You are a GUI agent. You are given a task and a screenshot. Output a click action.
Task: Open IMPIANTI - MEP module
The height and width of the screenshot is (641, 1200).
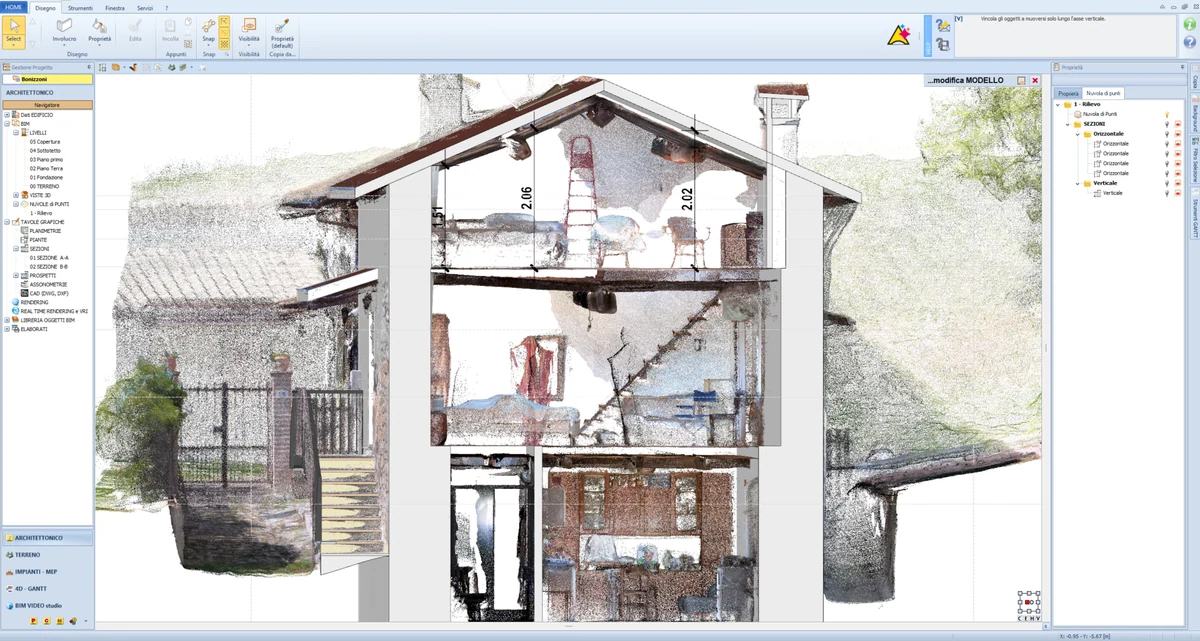47,571
